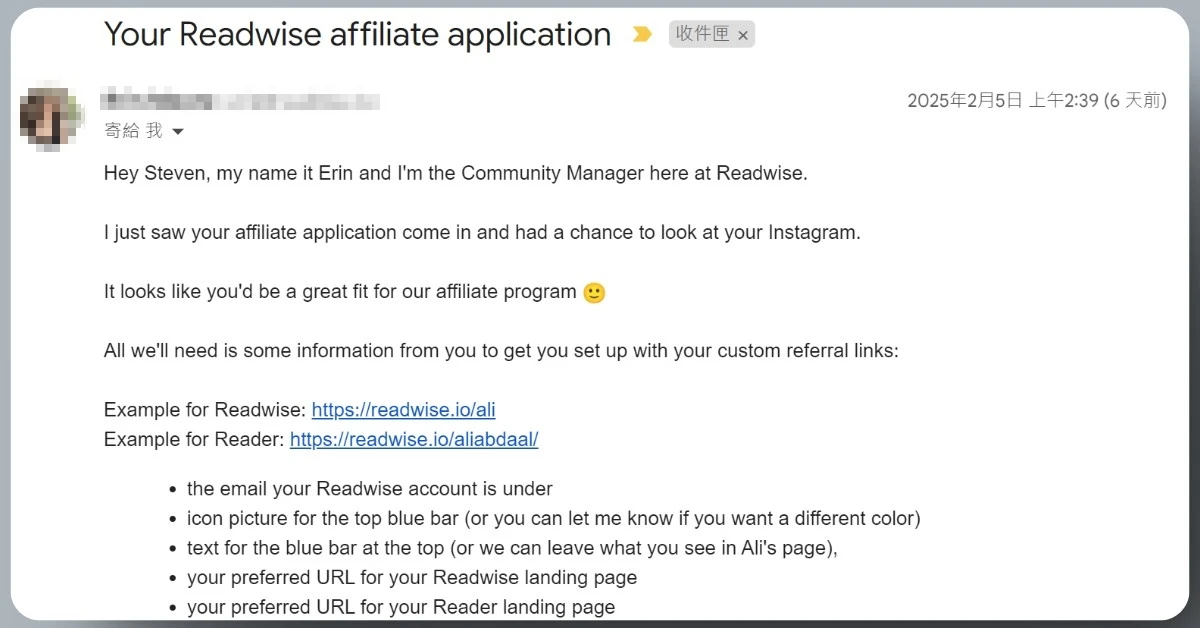Expand recipient details arrow next to 寄給 我
The image size is (1200, 628).
178,132
